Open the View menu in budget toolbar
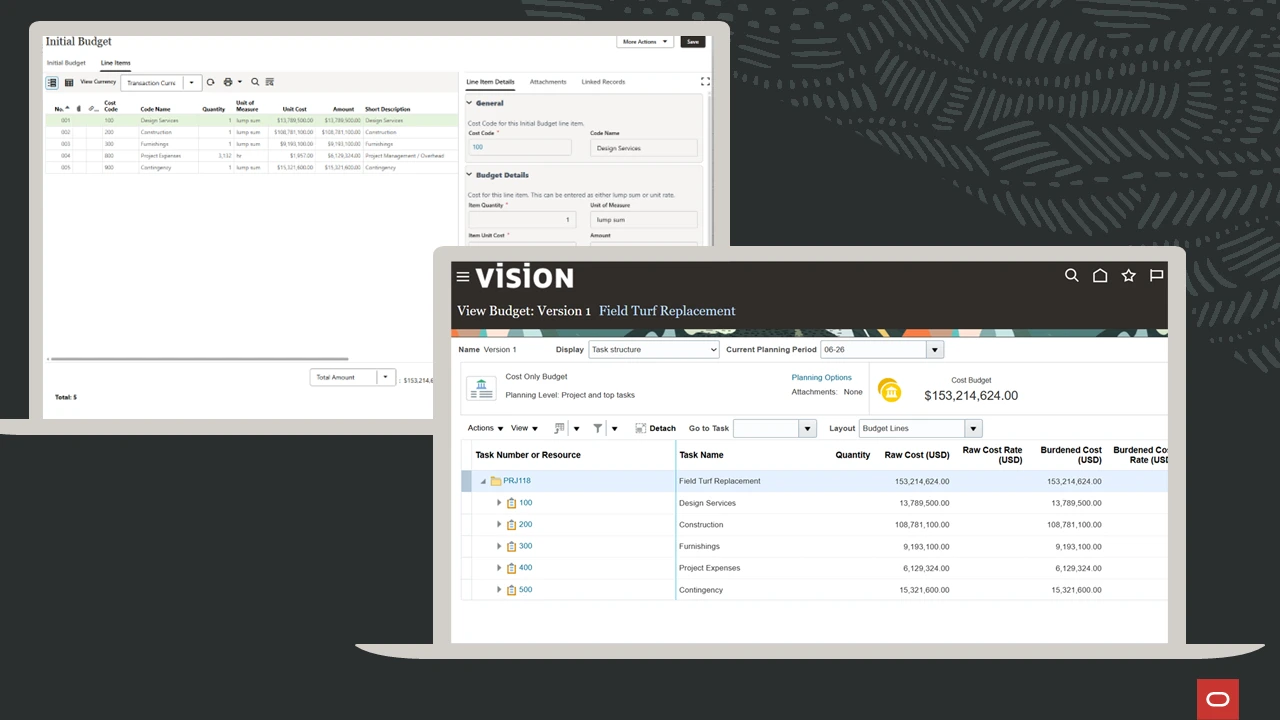 [x=524, y=428]
